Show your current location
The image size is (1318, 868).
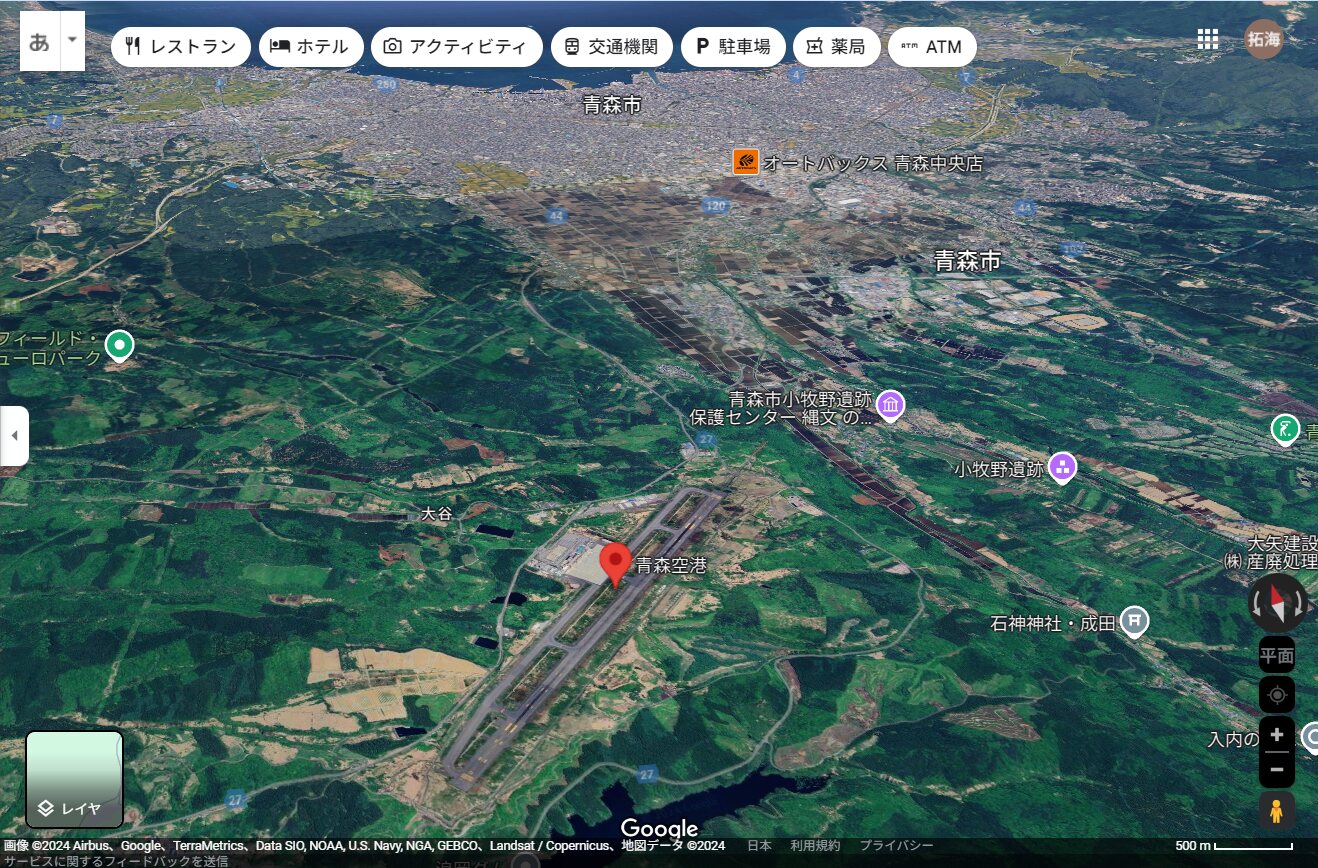1276,694
